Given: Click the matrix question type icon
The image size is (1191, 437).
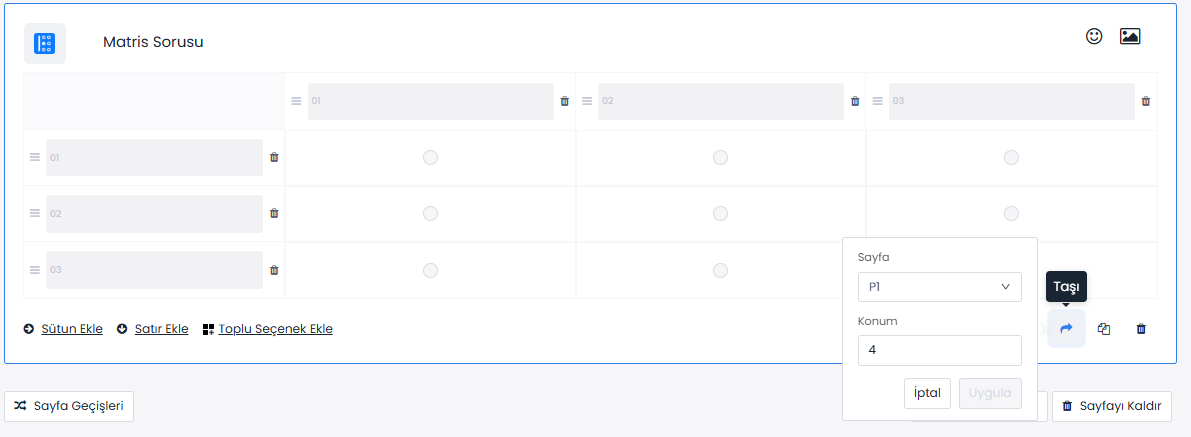Looking at the screenshot, I should tap(45, 43).
